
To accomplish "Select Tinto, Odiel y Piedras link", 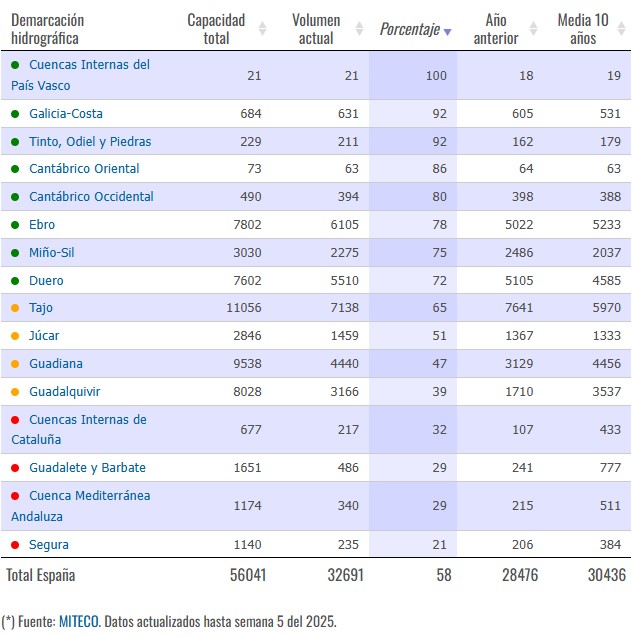I will pos(90,142).
